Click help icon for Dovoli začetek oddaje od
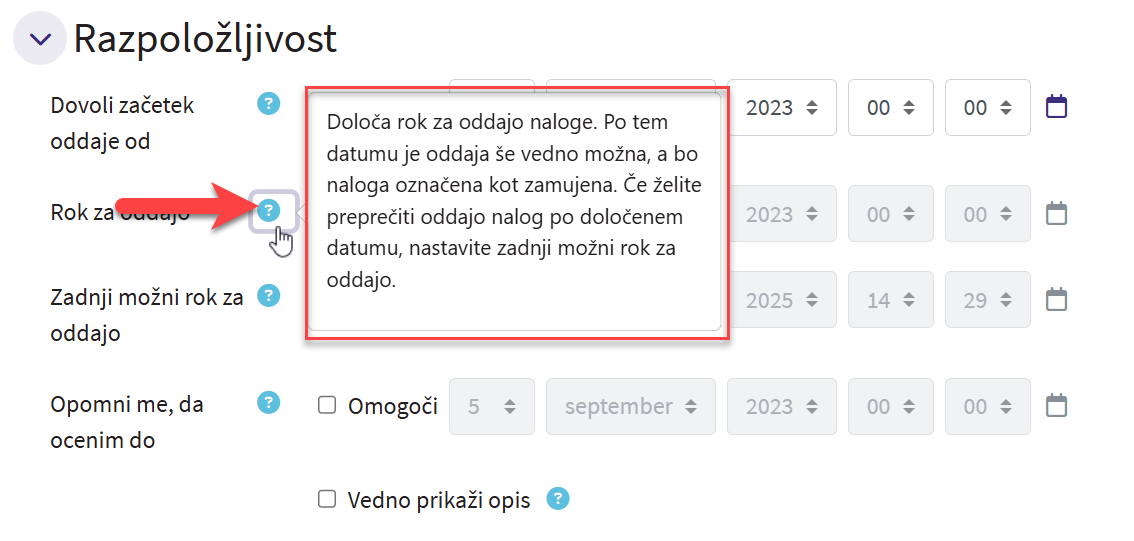The height and width of the screenshot is (541, 1134). tap(268, 103)
